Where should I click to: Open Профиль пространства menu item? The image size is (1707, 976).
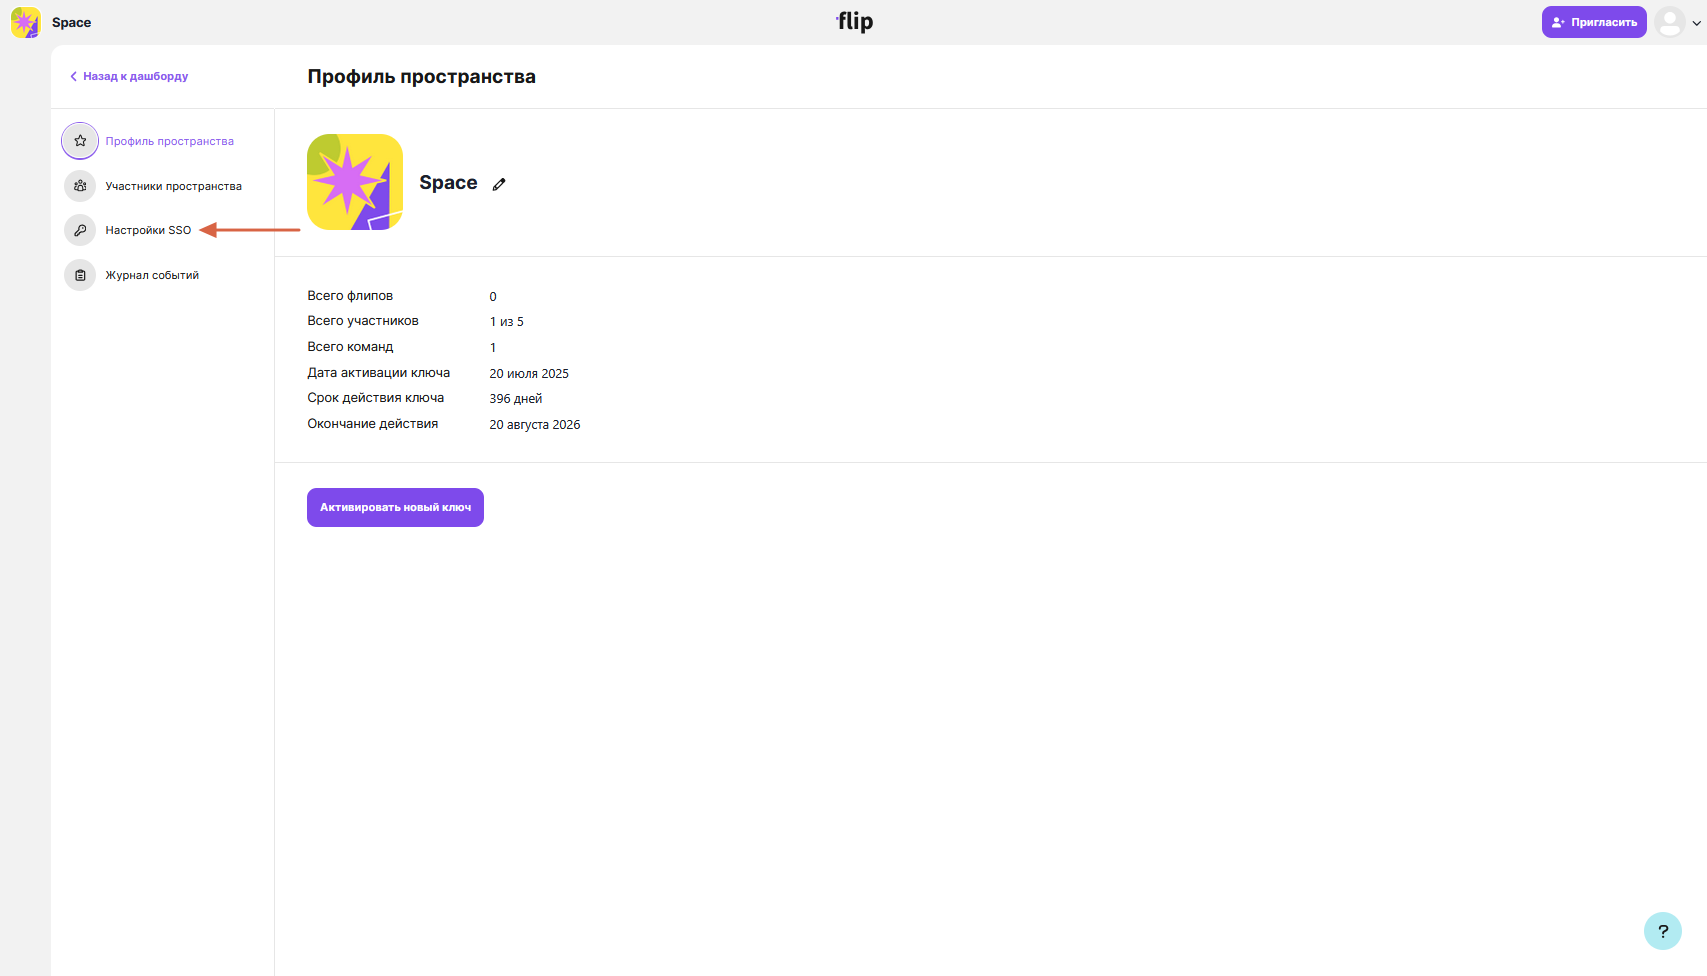click(x=170, y=141)
